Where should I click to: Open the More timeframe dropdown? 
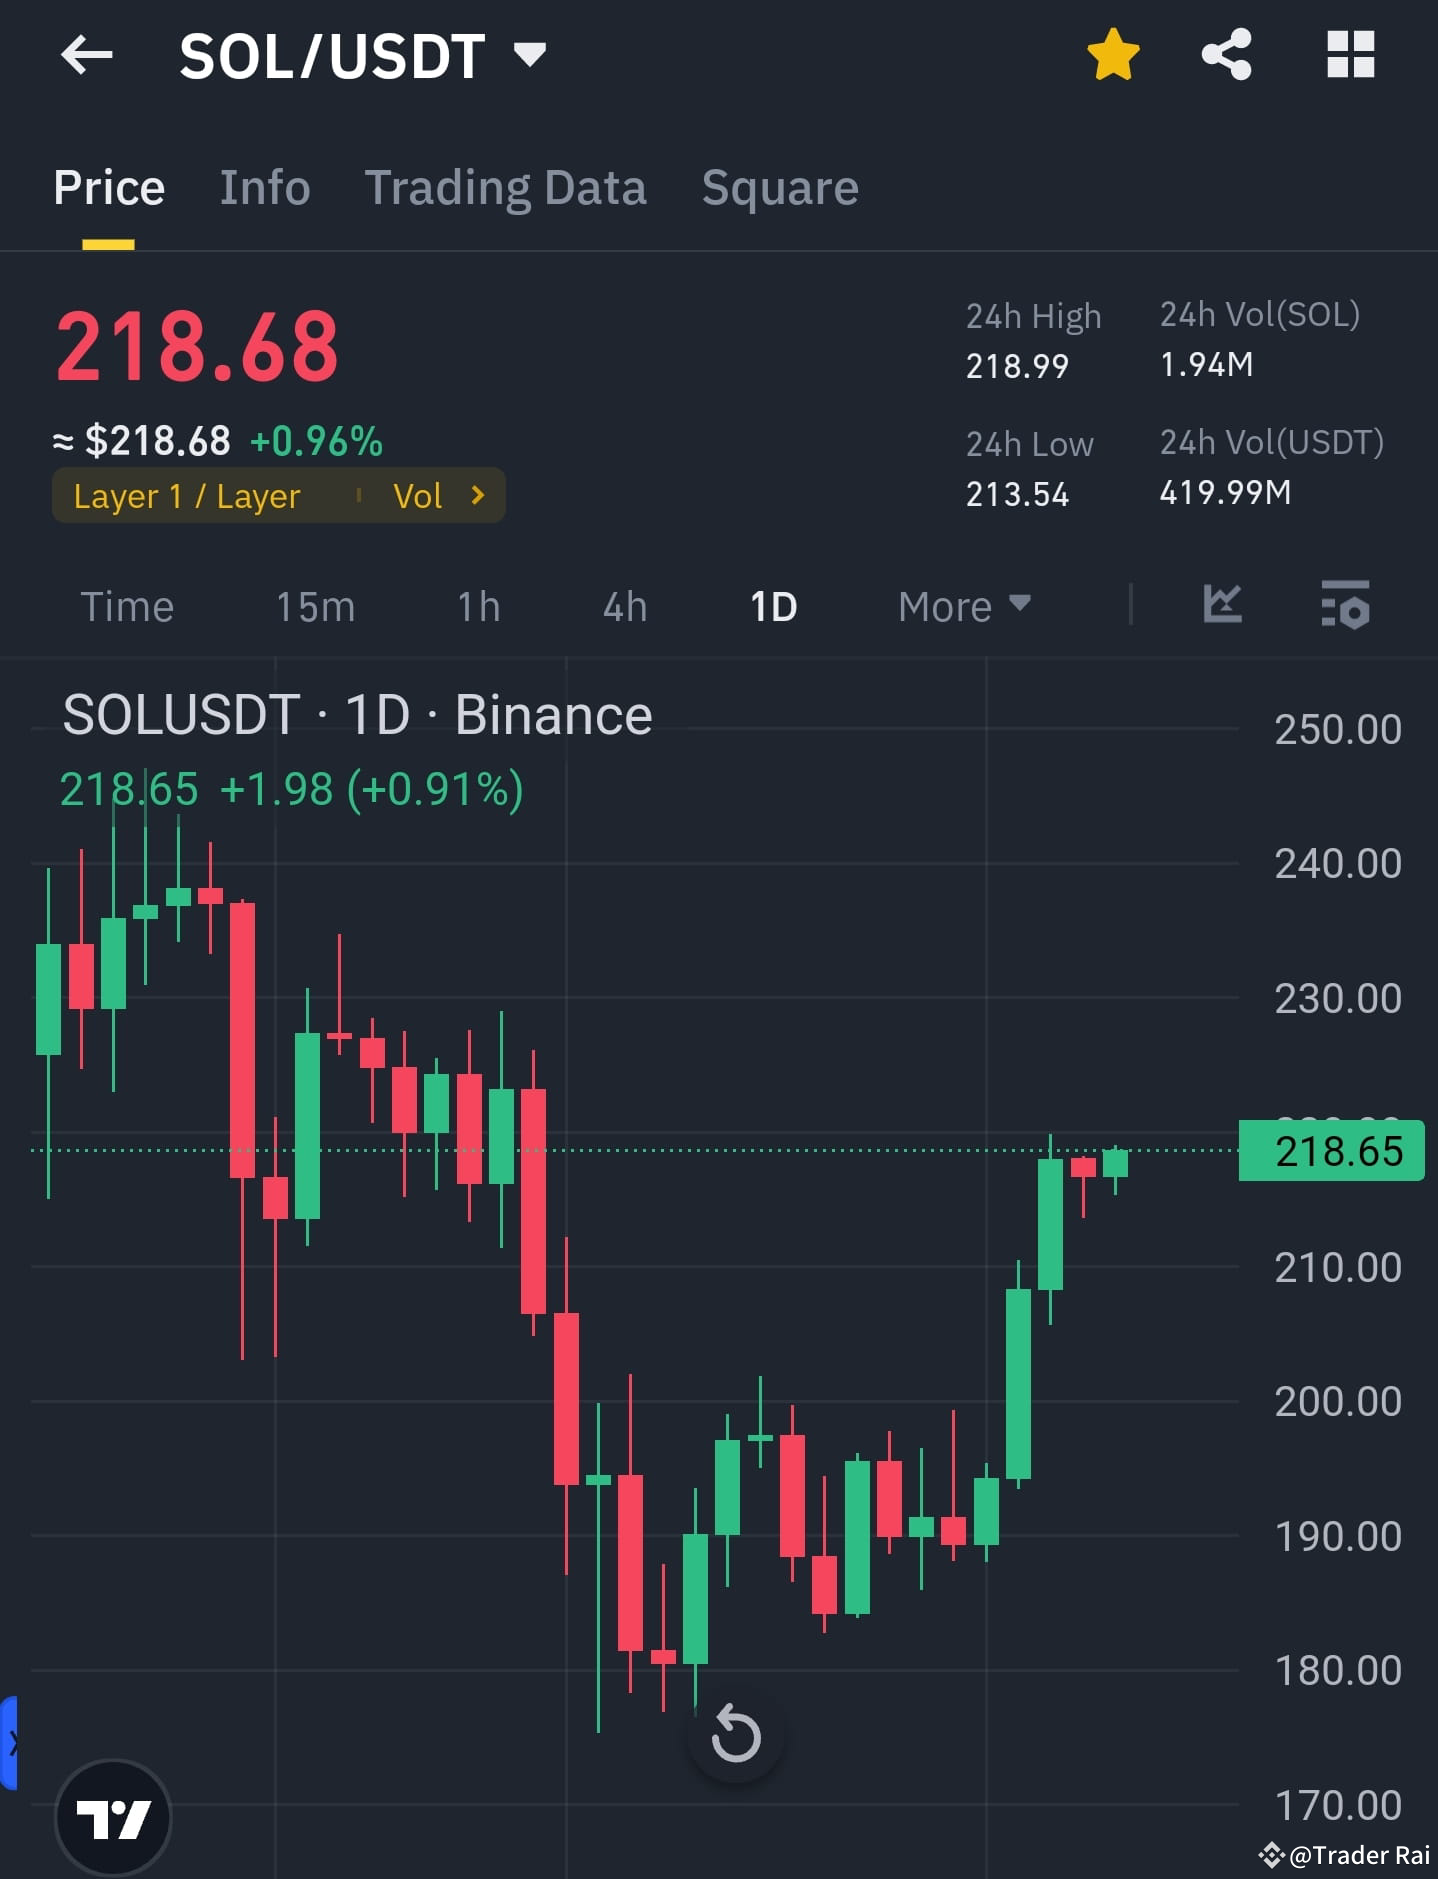tap(962, 605)
